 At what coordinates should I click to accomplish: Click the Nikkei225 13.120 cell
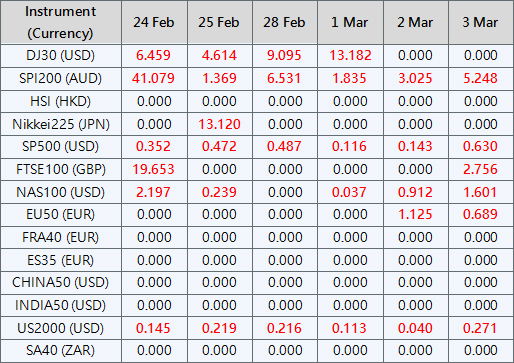tap(219, 124)
